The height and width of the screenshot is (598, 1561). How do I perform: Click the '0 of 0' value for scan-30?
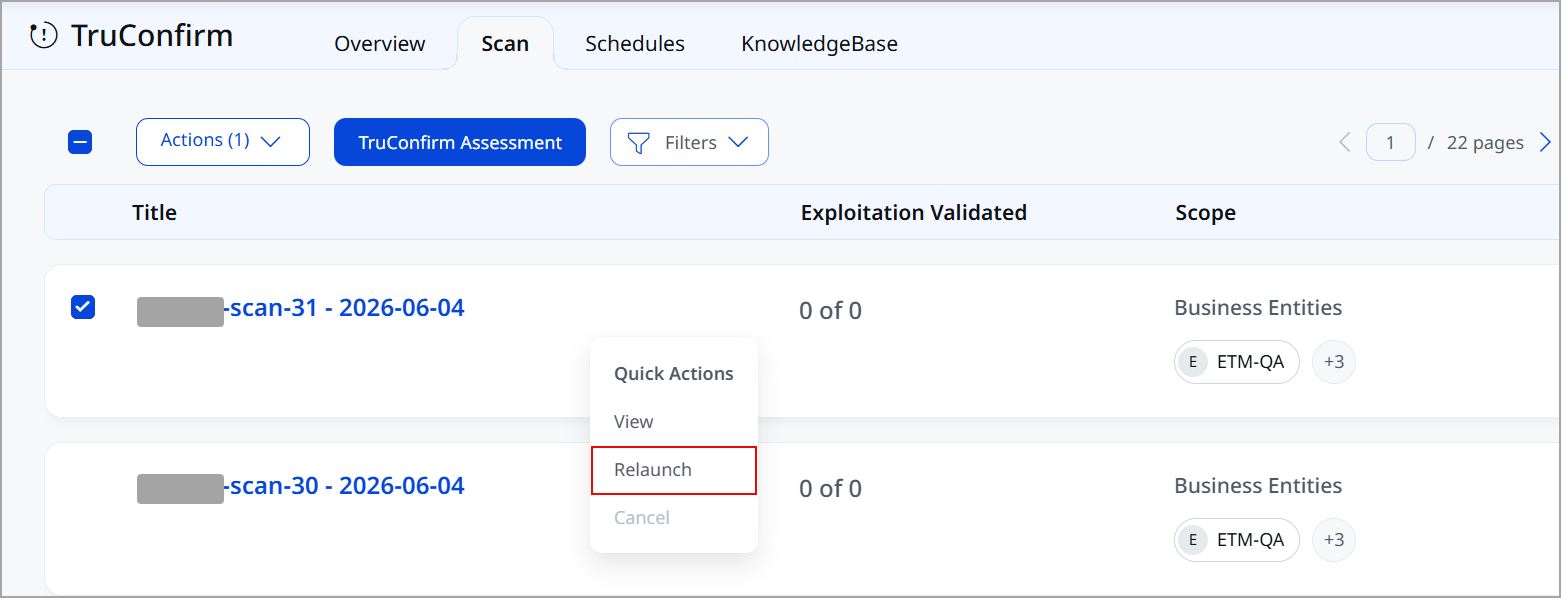tap(831, 489)
